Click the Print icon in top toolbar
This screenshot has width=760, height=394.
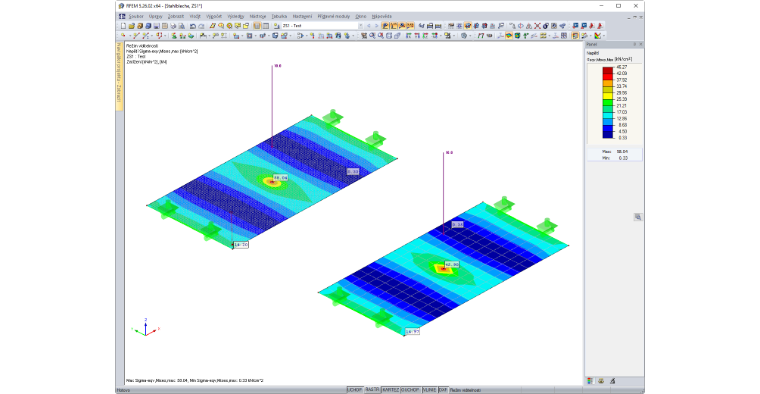coord(174,26)
